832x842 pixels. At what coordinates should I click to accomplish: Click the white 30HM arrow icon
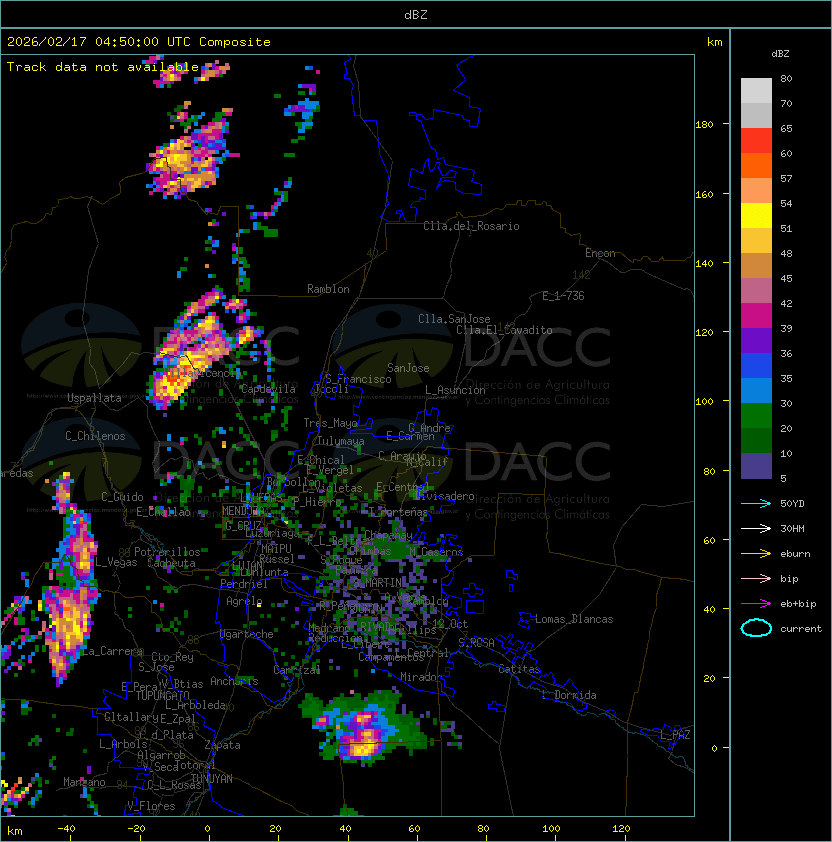coord(756,529)
